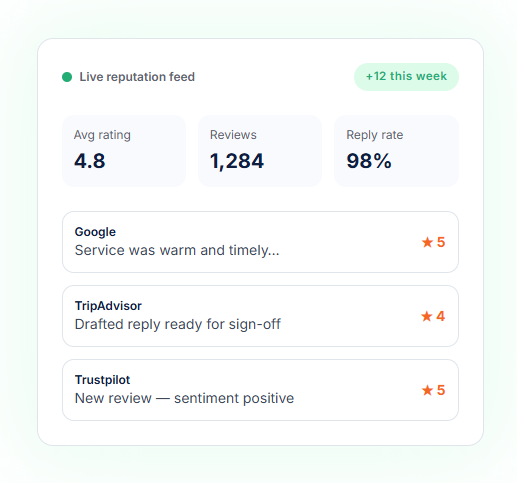Click the orange star on Trustpilot review
The image size is (517, 483).
(x=427, y=390)
